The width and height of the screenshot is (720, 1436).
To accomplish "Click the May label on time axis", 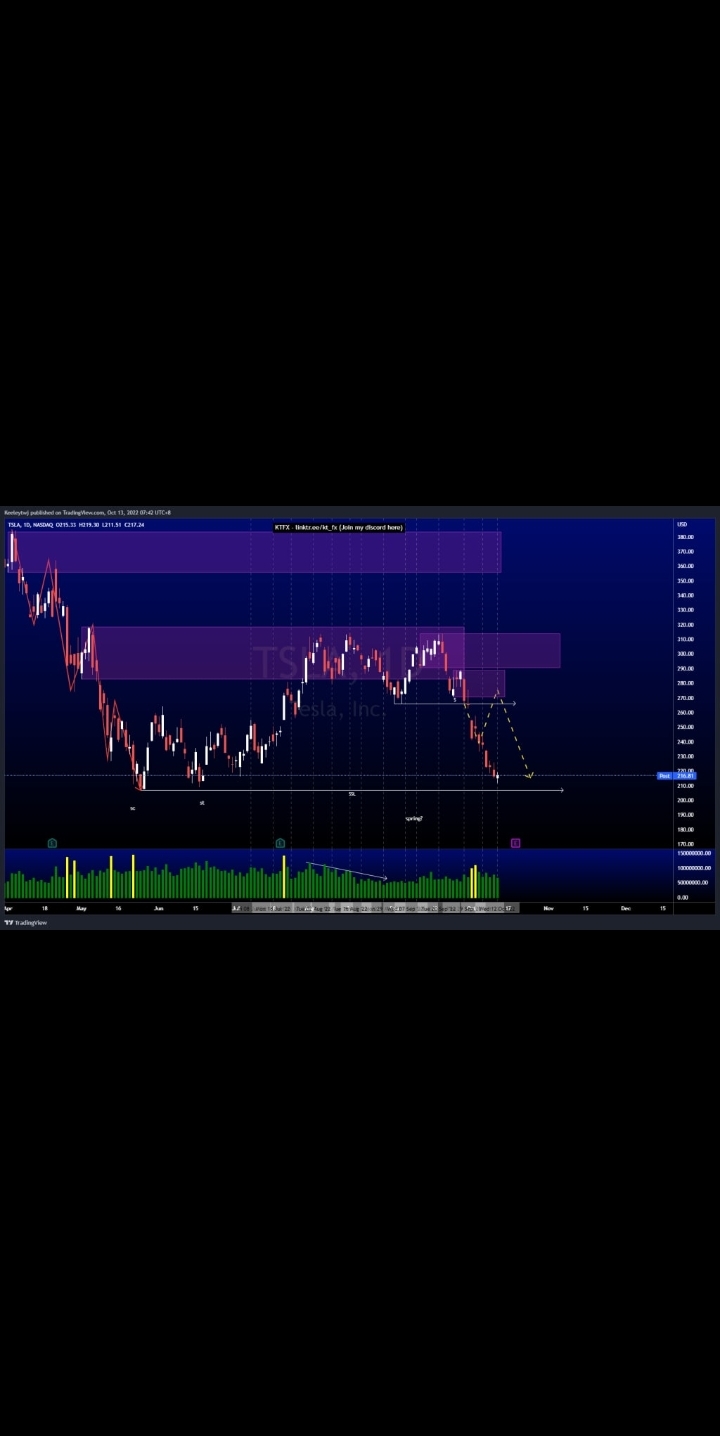I will point(81,908).
